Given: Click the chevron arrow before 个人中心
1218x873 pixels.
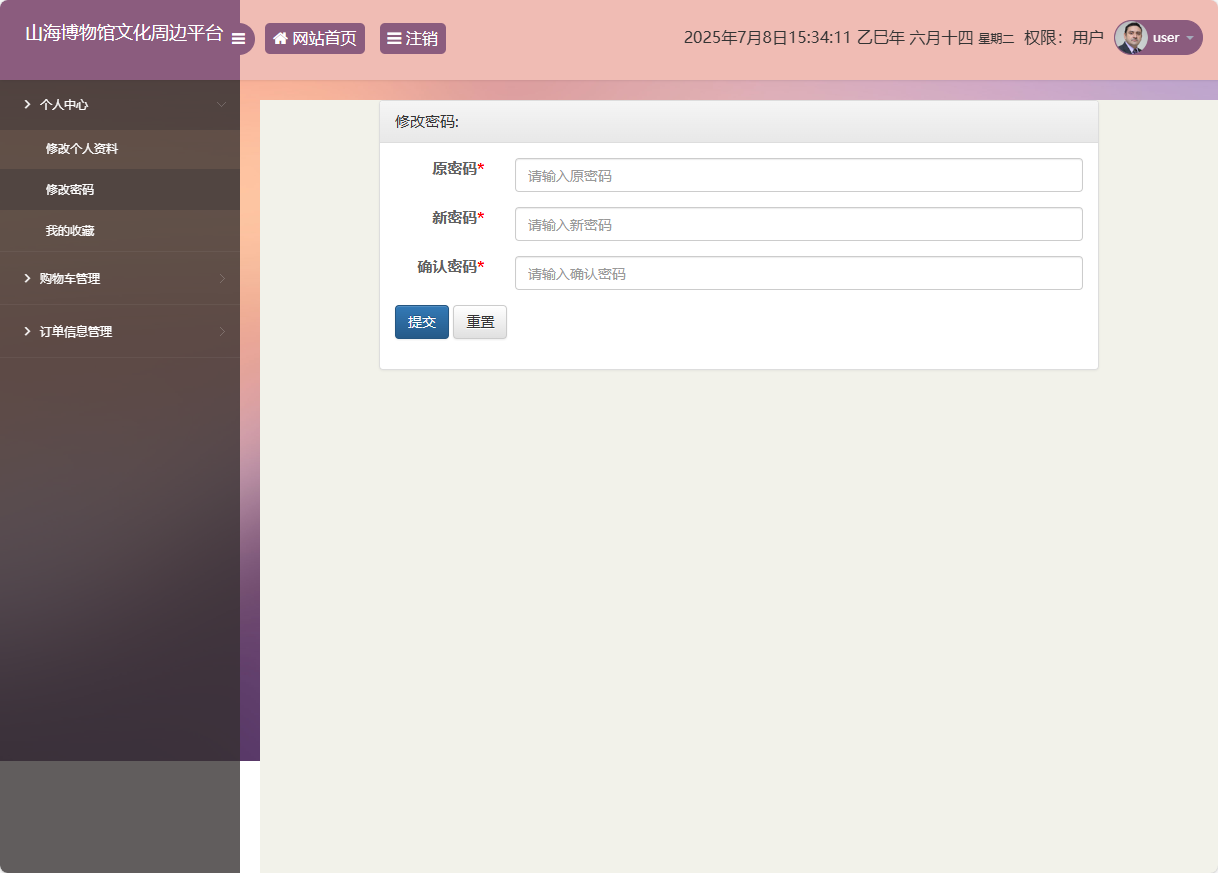Looking at the screenshot, I should tap(27, 104).
